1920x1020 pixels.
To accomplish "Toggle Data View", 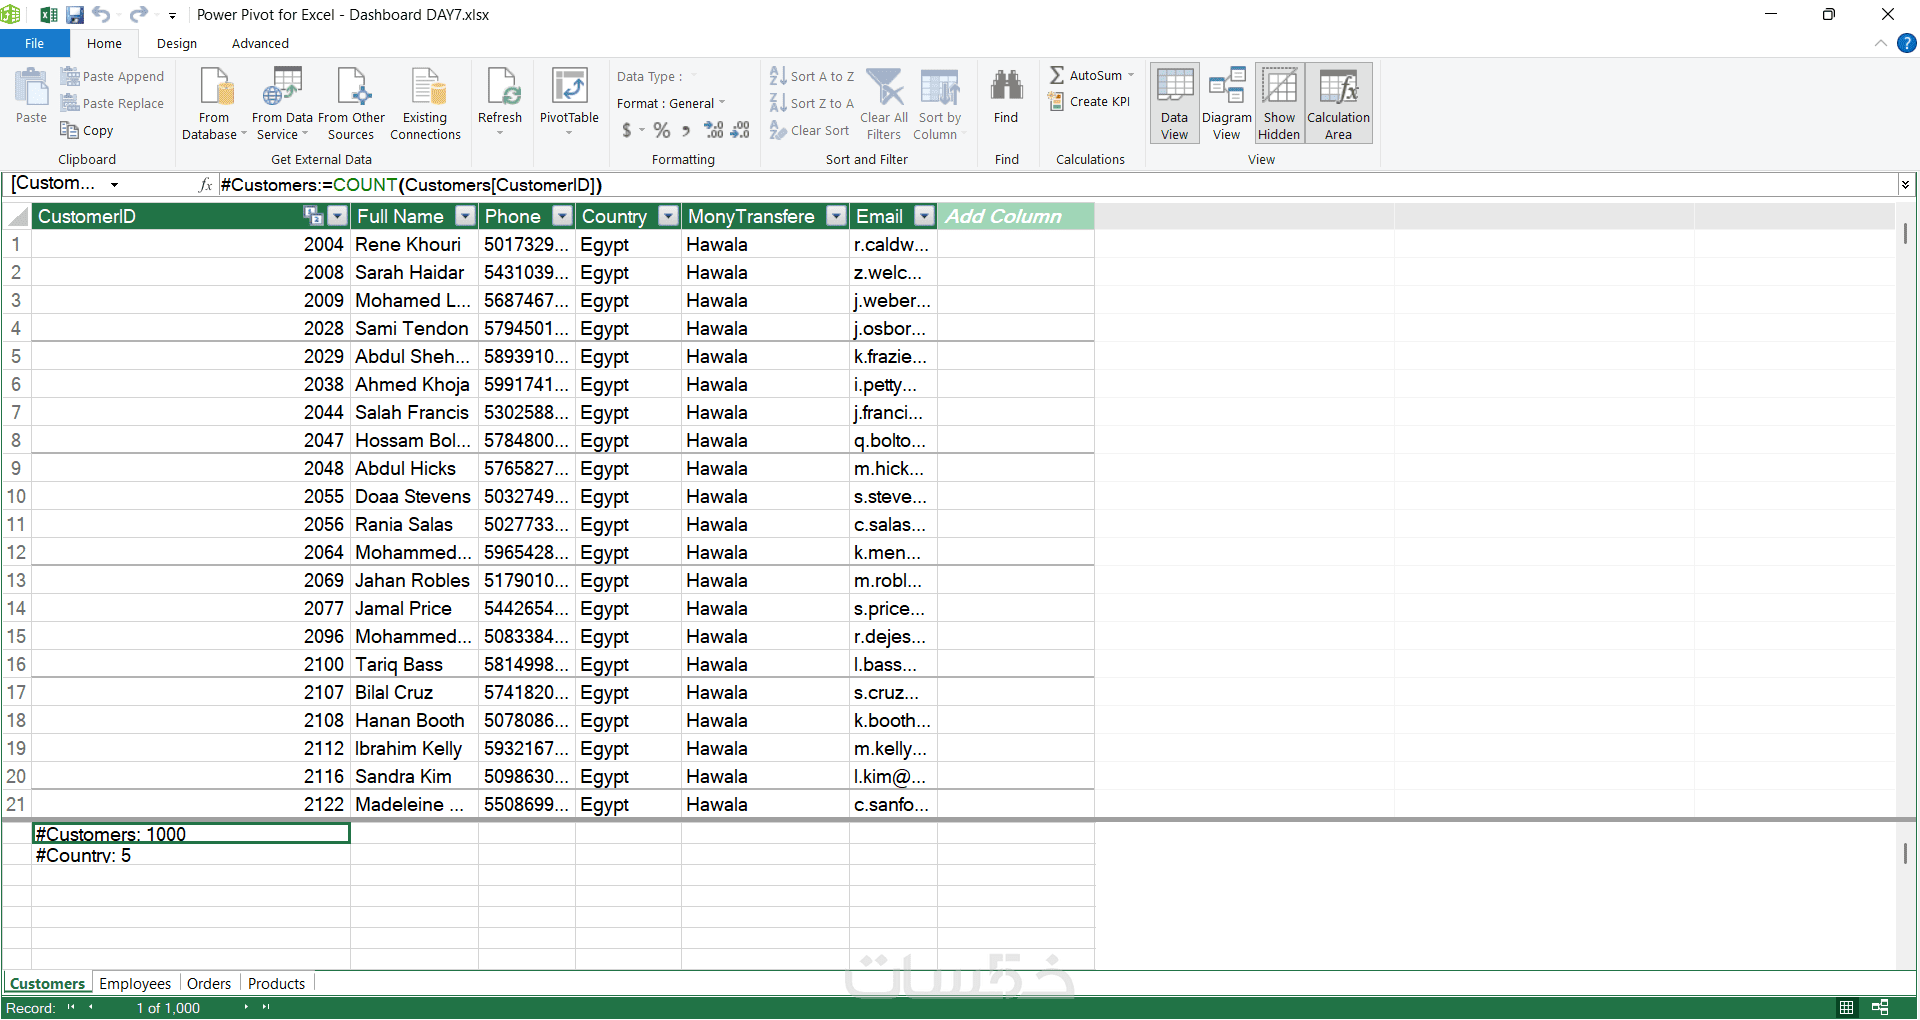I will pyautogui.click(x=1175, y=104).
